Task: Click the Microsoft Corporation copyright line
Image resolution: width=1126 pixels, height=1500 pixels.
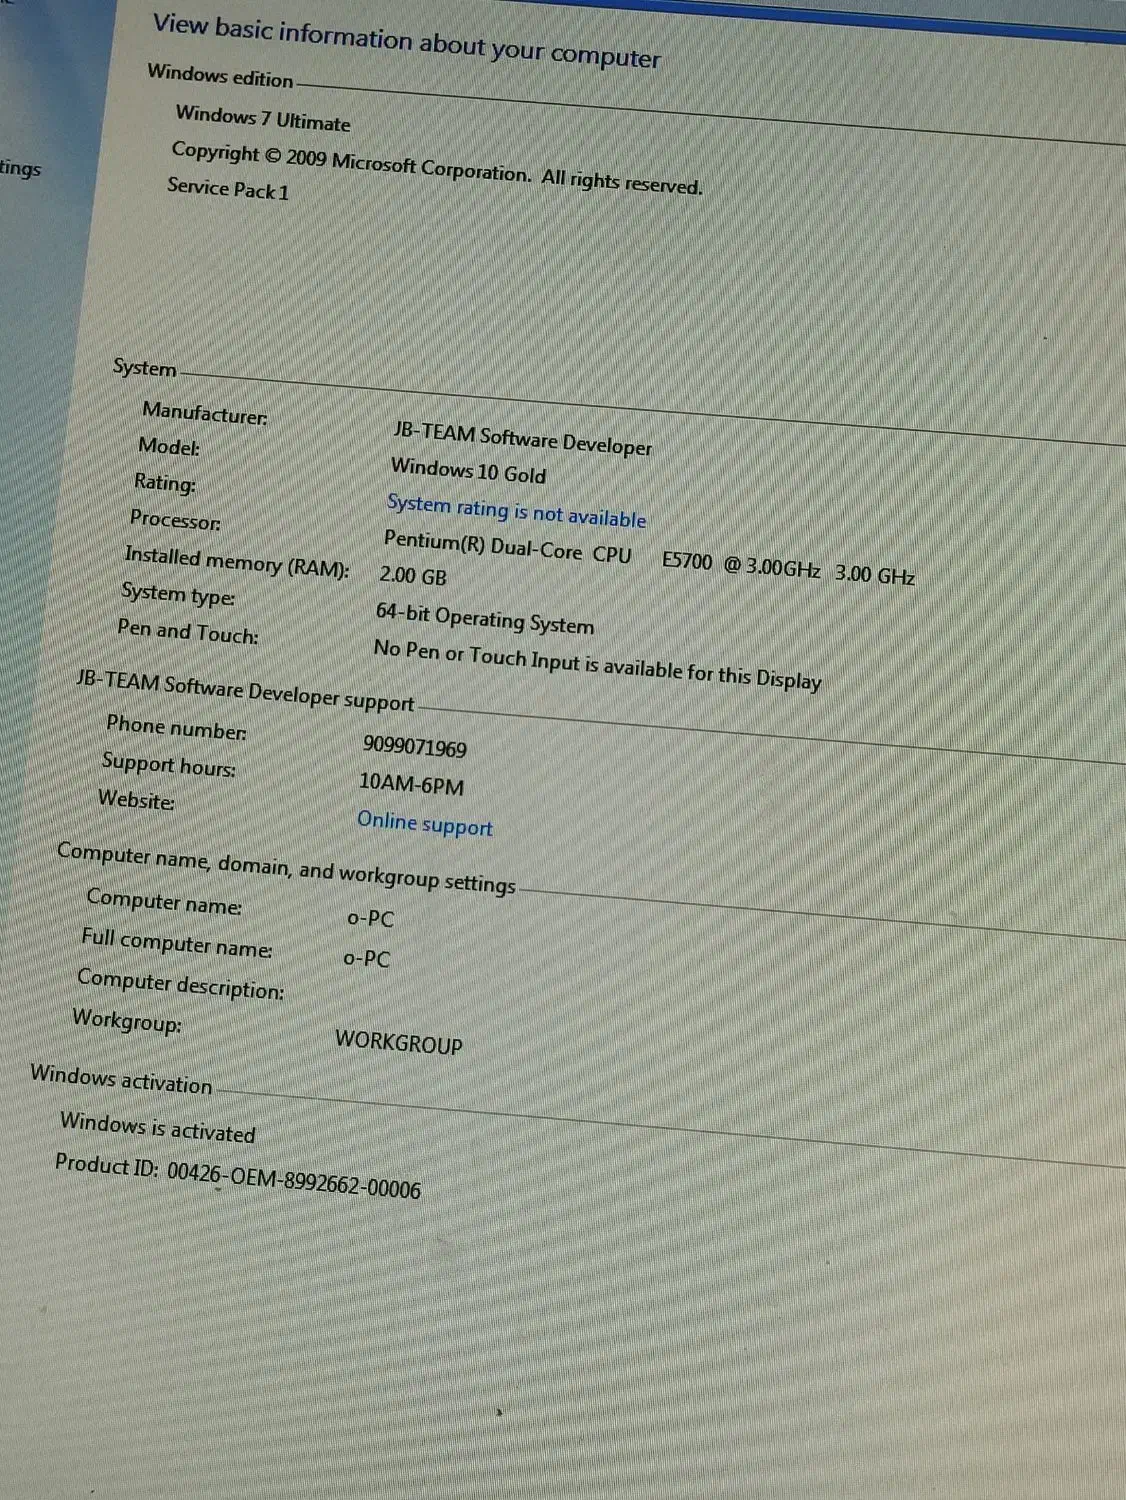Action: (436, 168)
